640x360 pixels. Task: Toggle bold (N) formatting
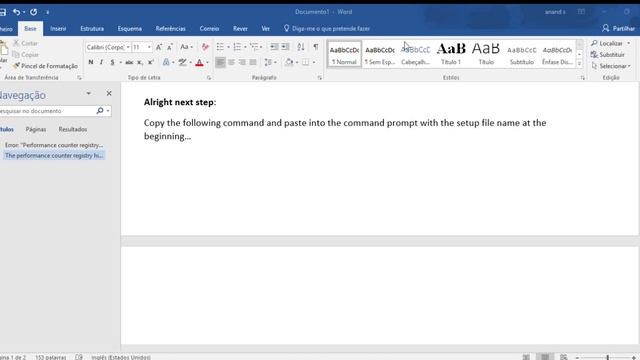[91, 62]
